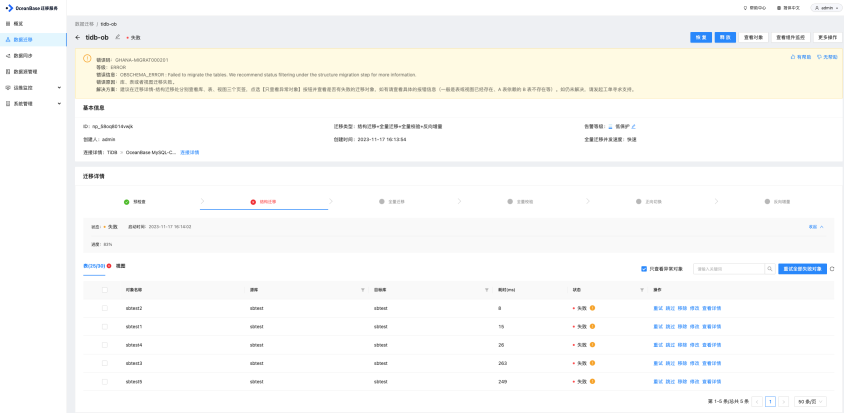Go back using the arrow beside tidb-ob
Screen dimensions: 844x413
point(78,38)
